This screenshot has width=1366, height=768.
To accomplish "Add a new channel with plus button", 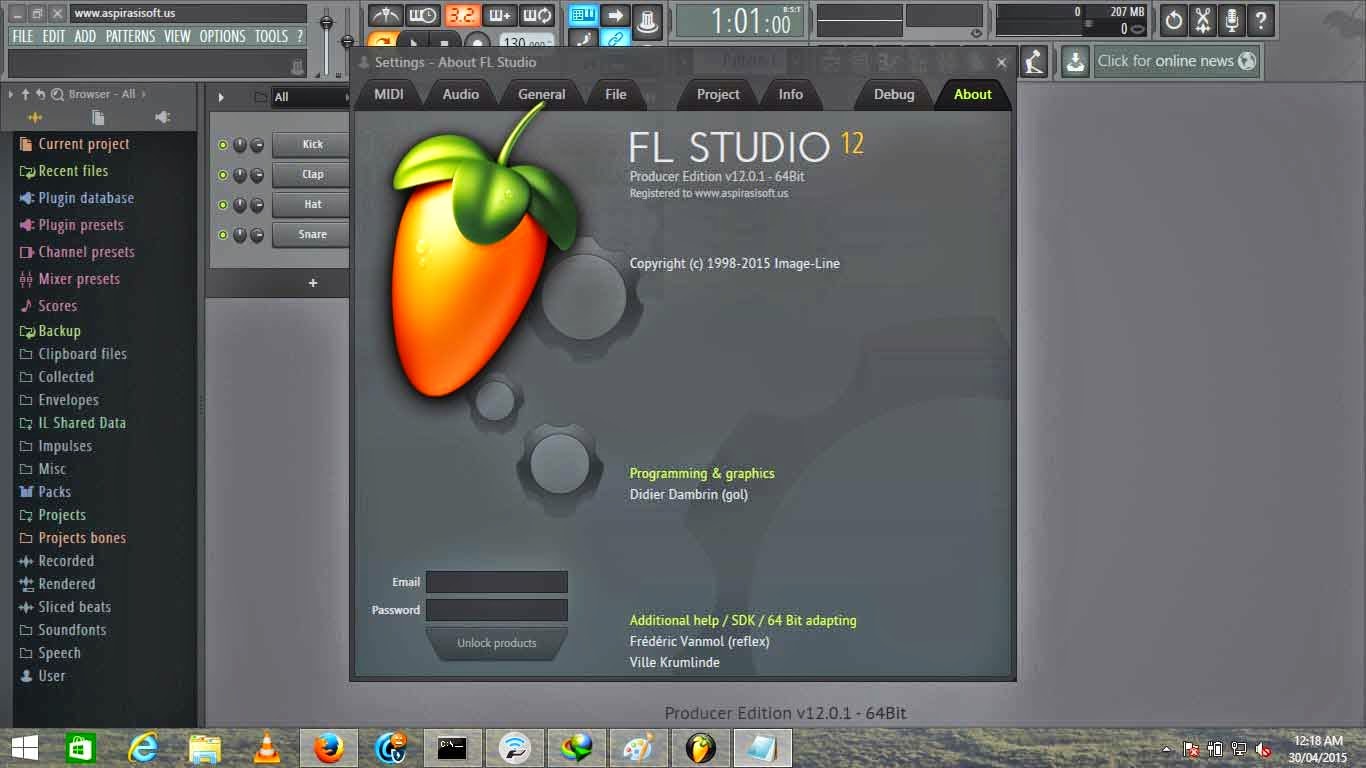I will pyautogui.click(x=313, y=283).
